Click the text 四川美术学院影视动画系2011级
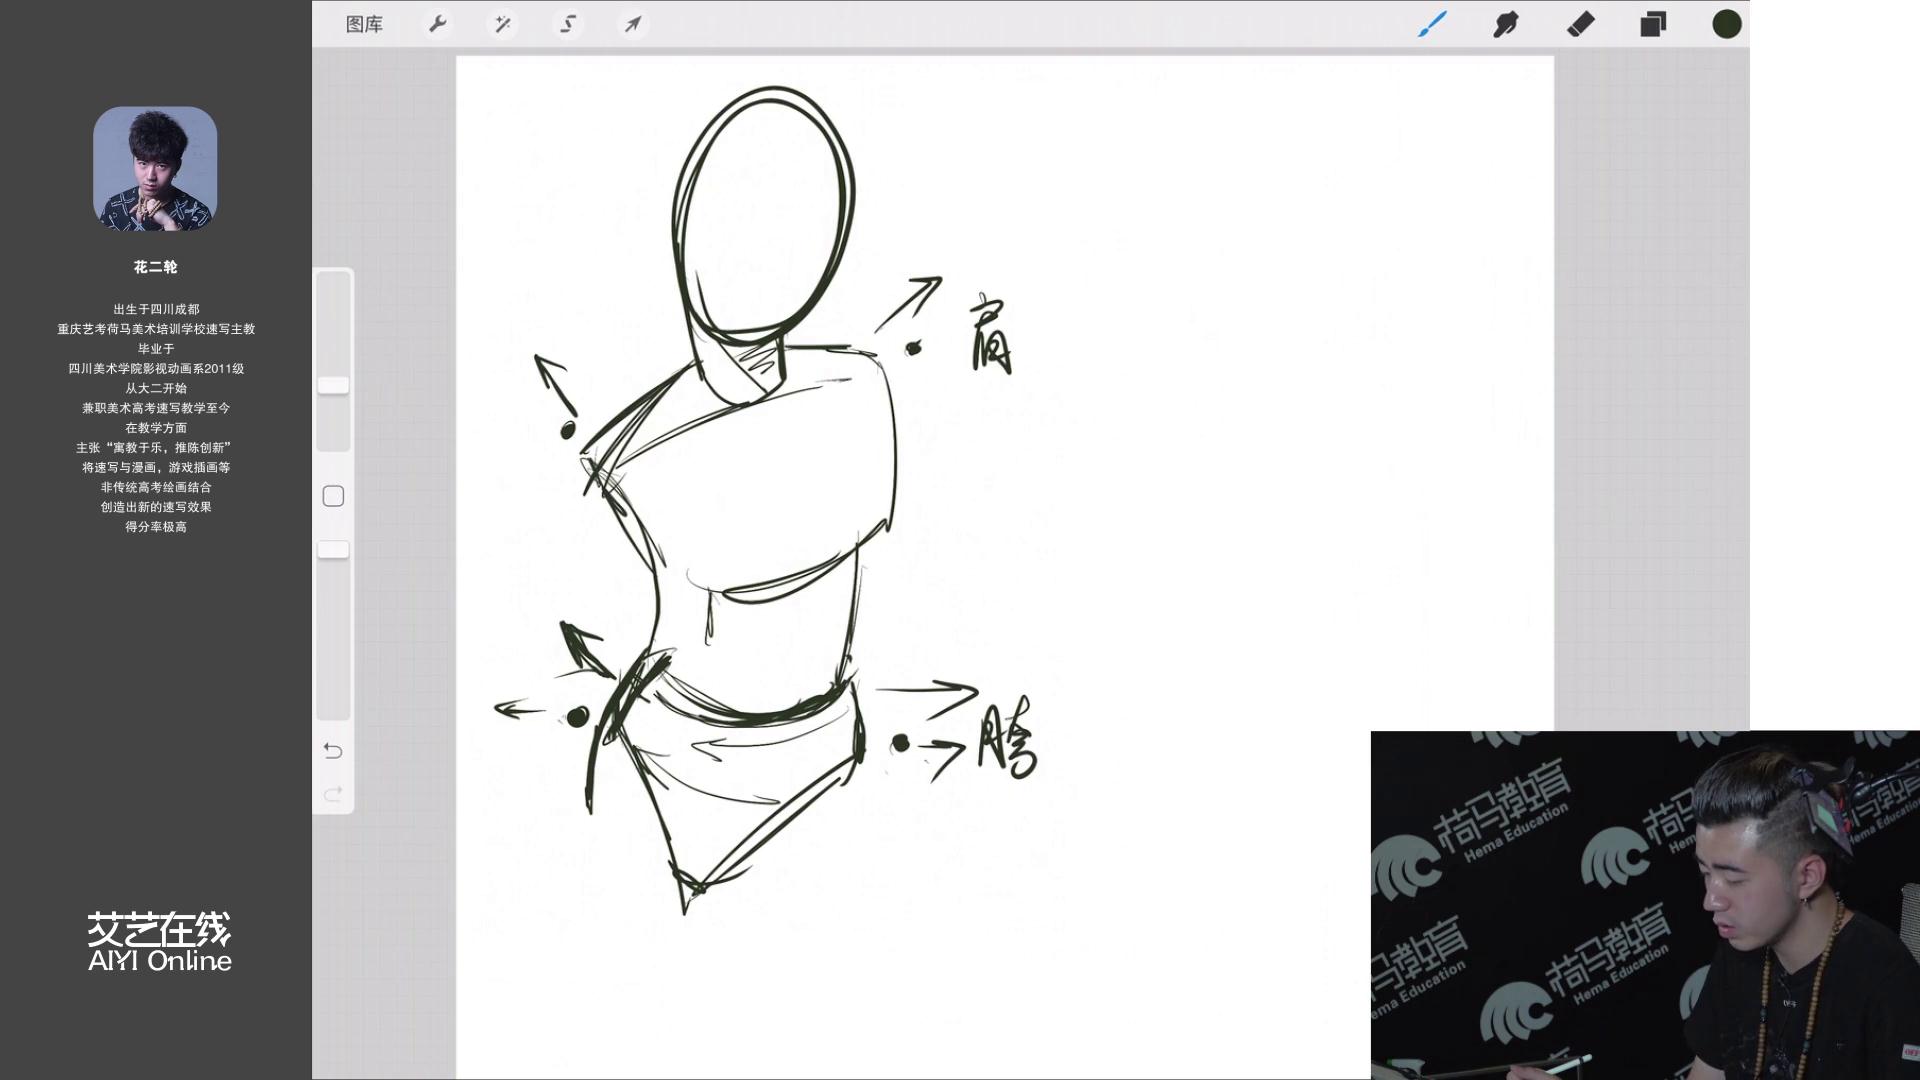 [x=156, y=368]
